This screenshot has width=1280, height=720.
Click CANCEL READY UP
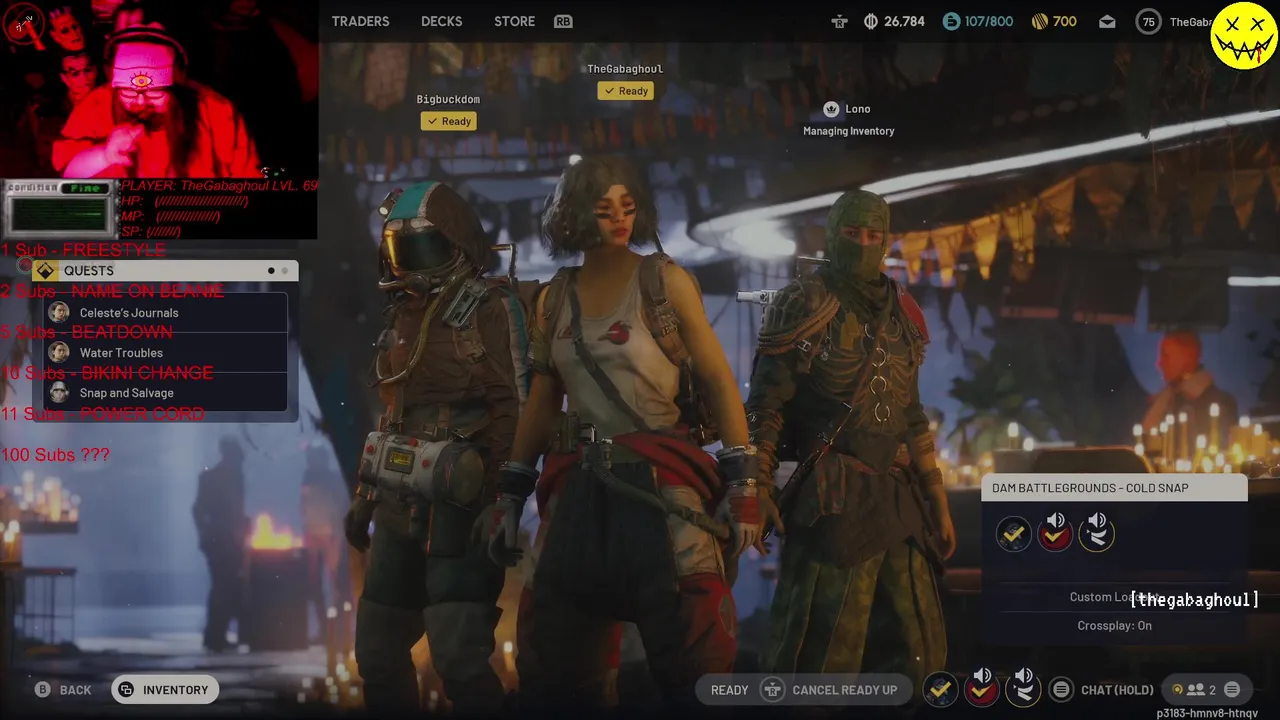pyautogui.click(x=844, y=690)
